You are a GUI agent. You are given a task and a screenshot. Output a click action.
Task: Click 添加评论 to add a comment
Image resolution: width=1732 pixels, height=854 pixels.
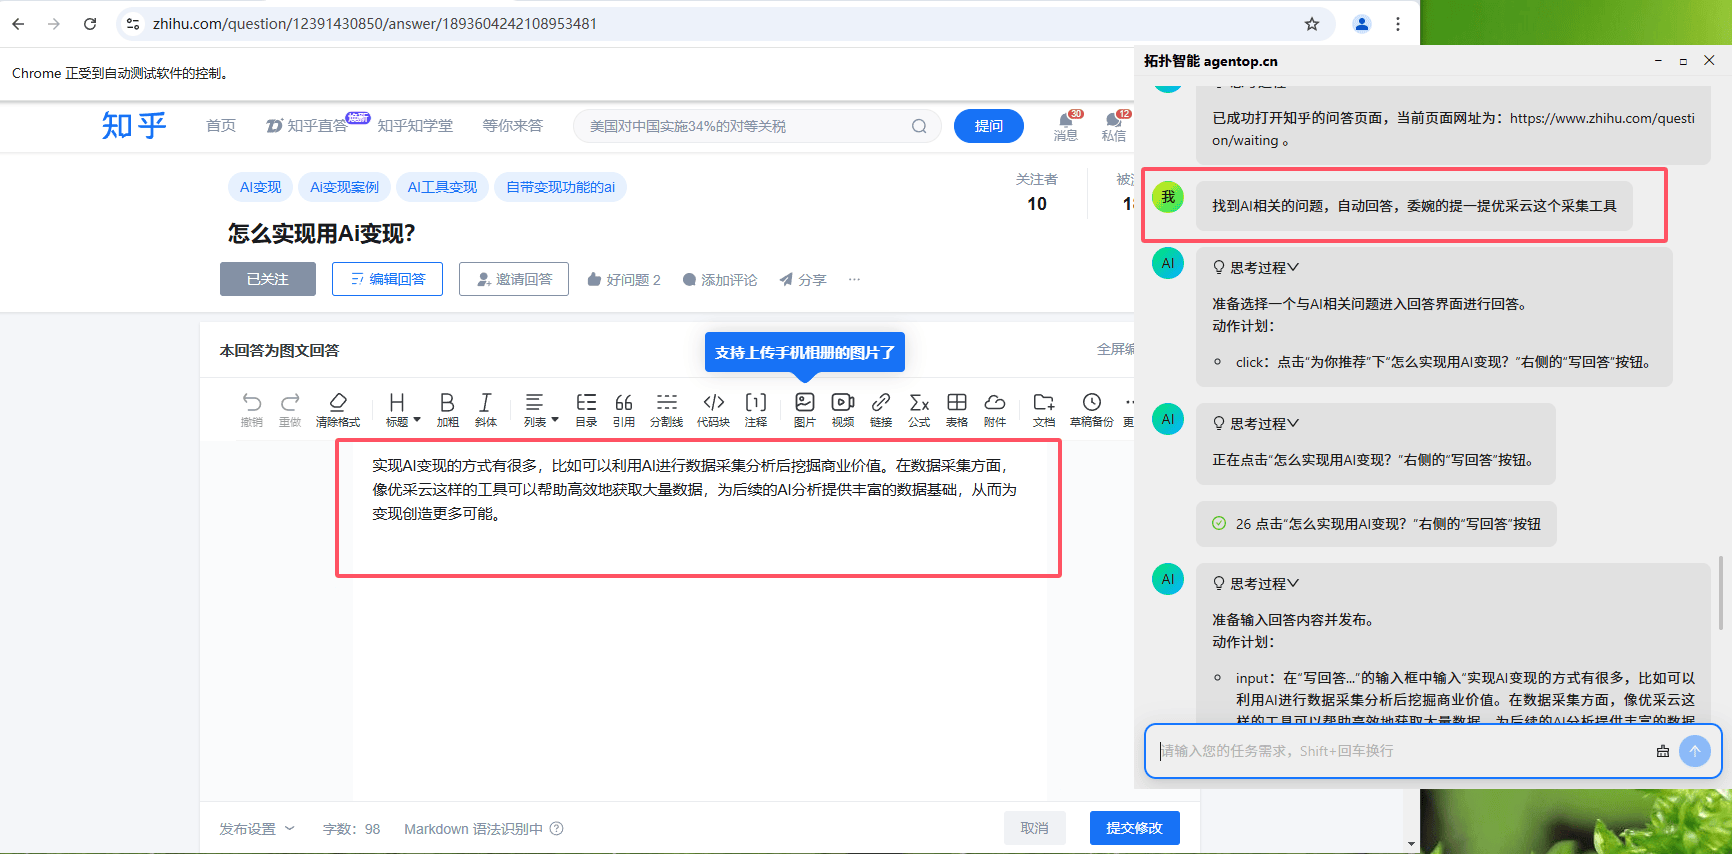(x=720, y=280)
